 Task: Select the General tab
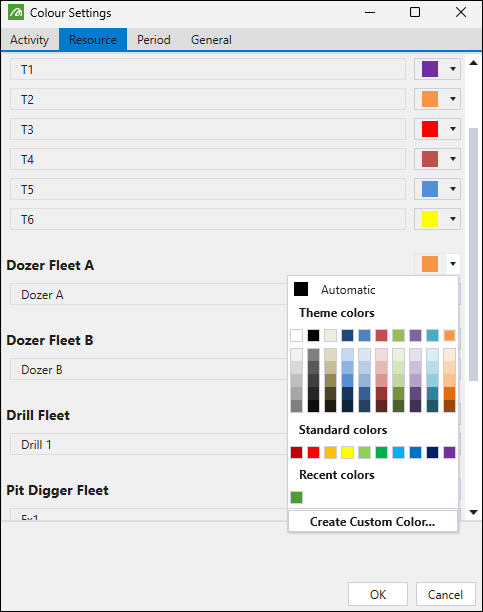(211, 40)
